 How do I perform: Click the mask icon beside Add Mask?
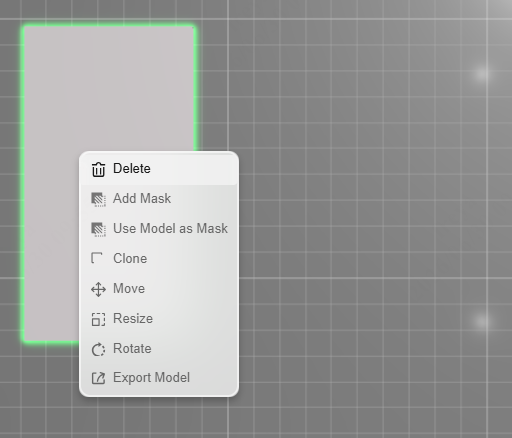click(x=98, y=199)
